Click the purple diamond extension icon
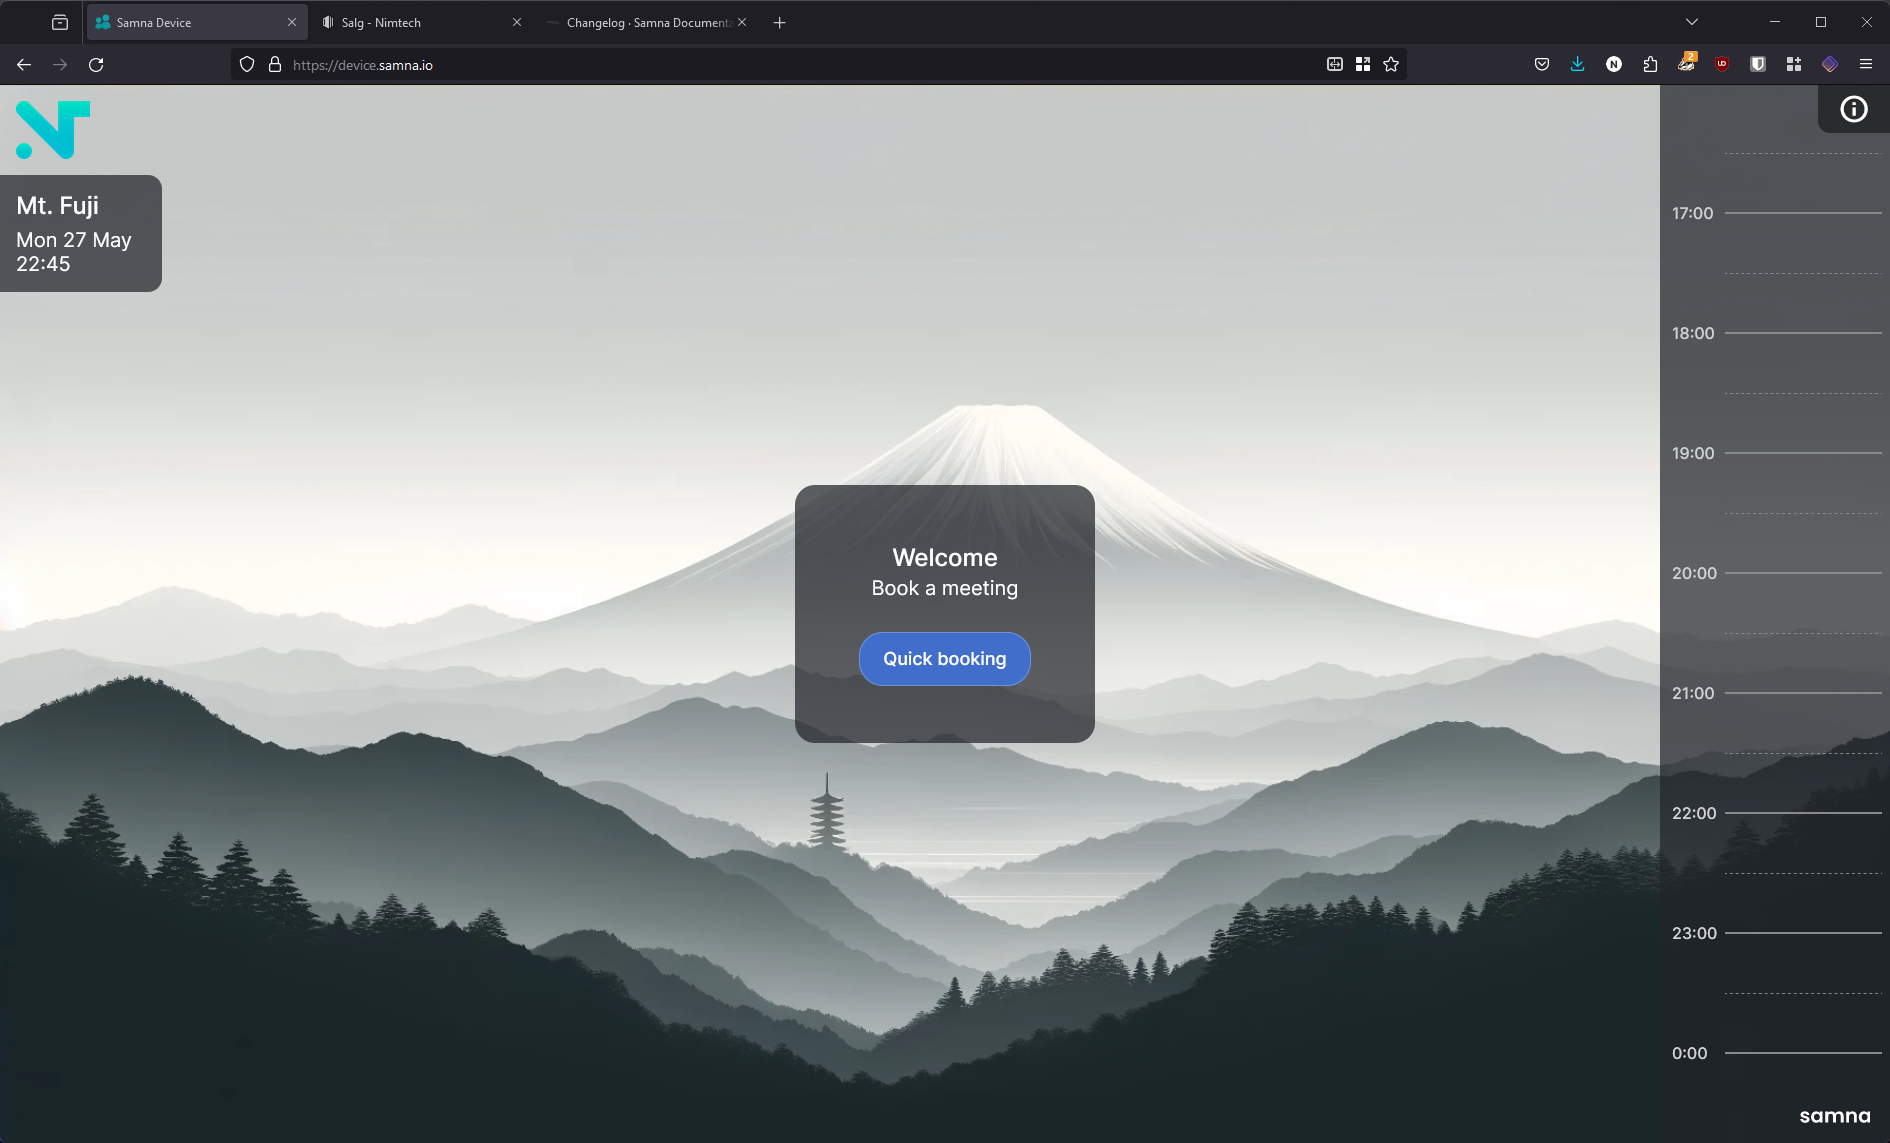This screenshot has height=1143, width=1890. [x=1830, y=65]
